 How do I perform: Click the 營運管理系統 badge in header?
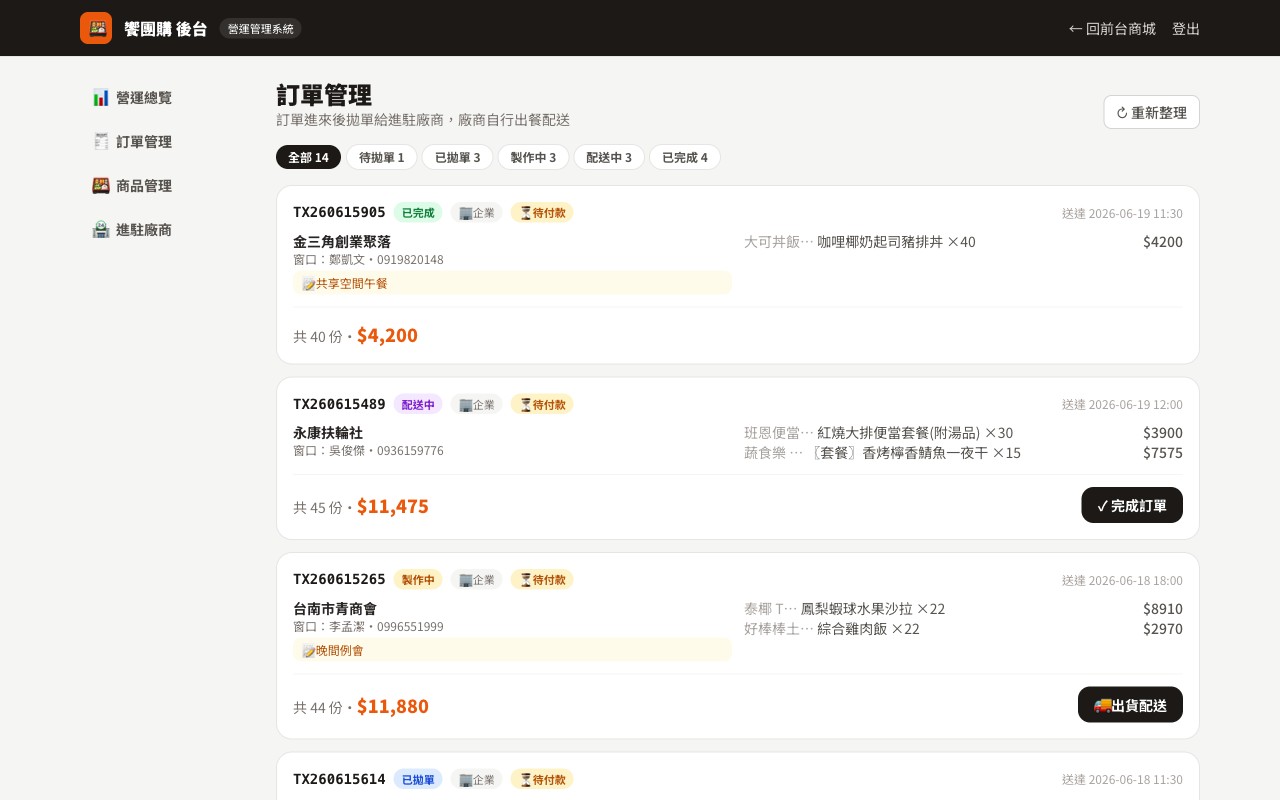click(x=260, y=28)
